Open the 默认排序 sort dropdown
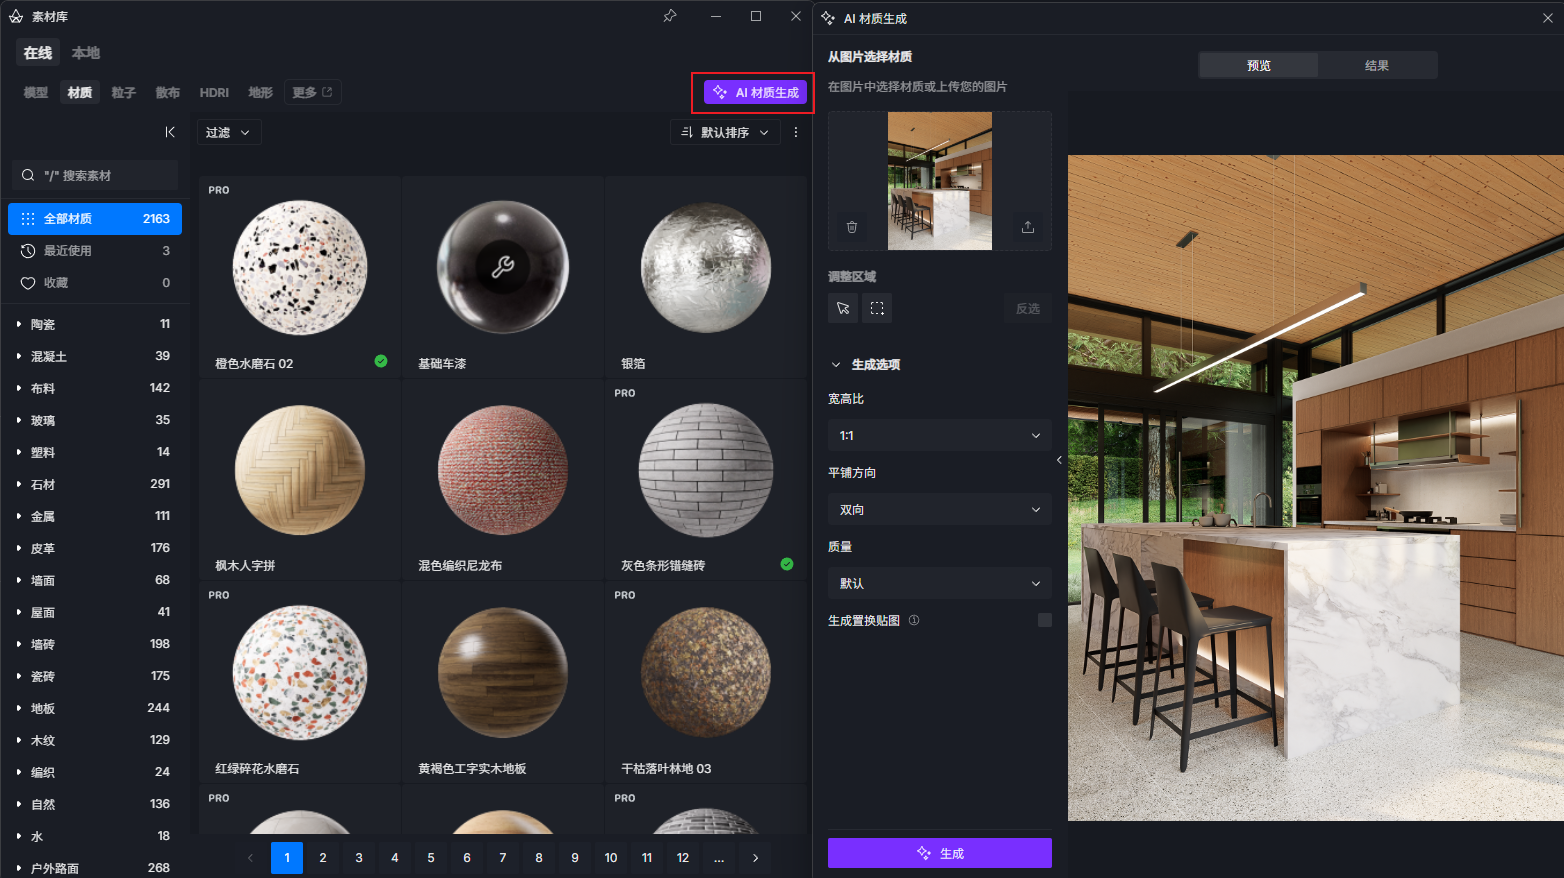 [724, 132]
